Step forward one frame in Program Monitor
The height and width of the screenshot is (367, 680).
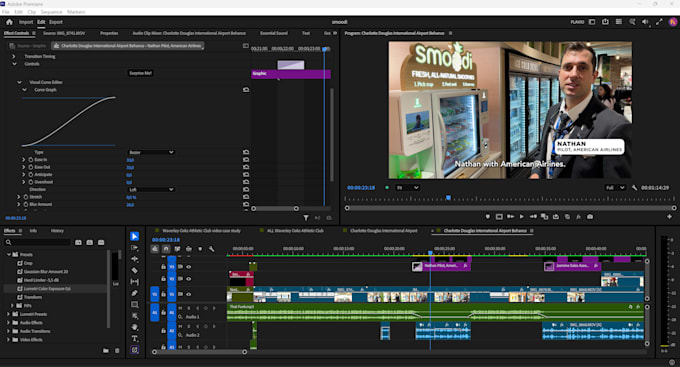pos(533,216)
